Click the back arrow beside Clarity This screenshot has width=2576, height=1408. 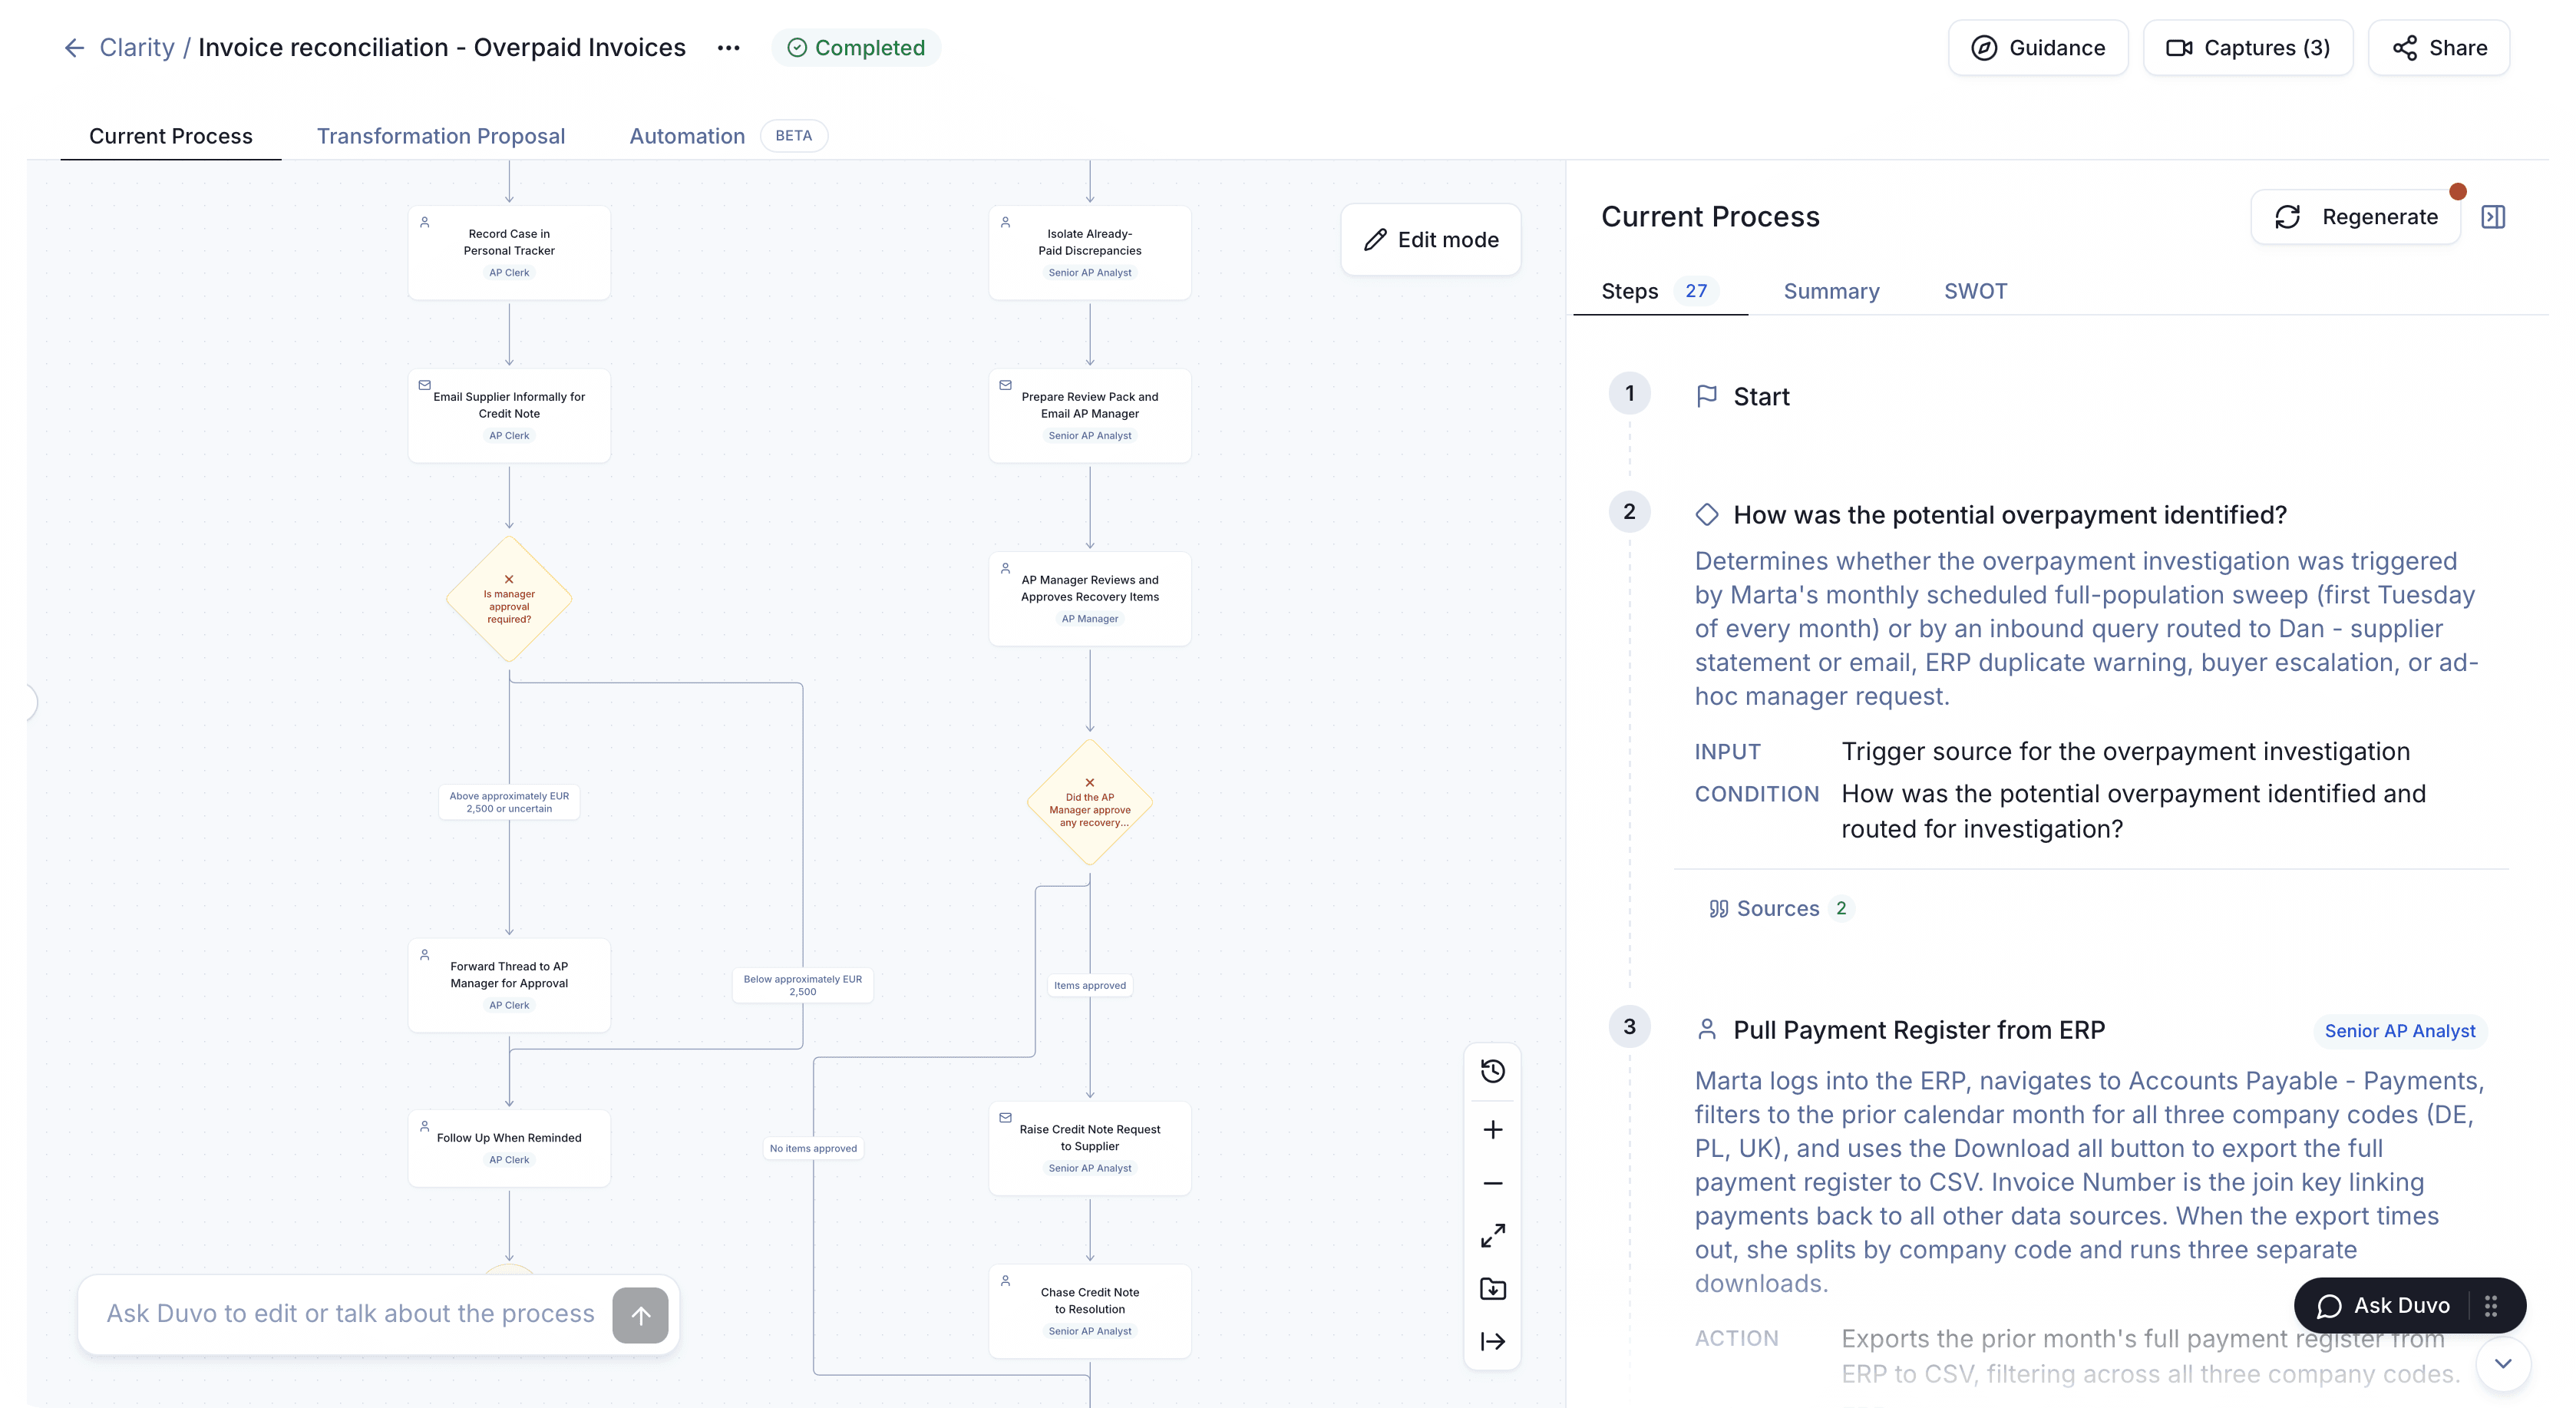pos(74,48)
